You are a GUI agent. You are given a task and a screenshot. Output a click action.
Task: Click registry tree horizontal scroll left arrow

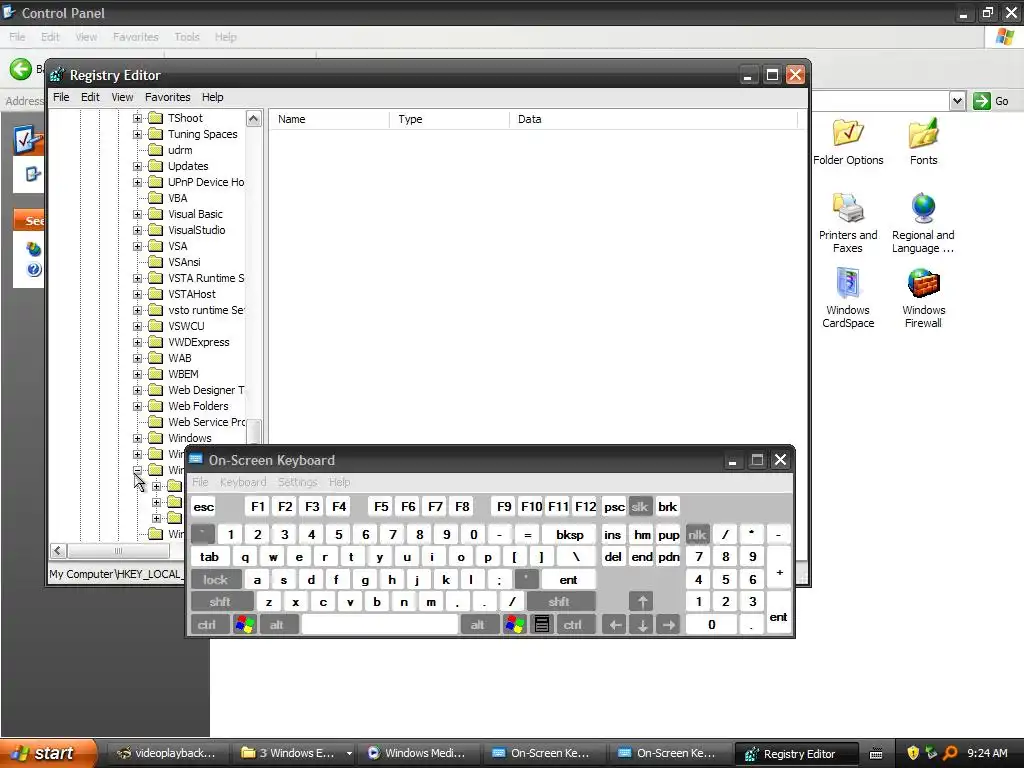pos(58,551)
